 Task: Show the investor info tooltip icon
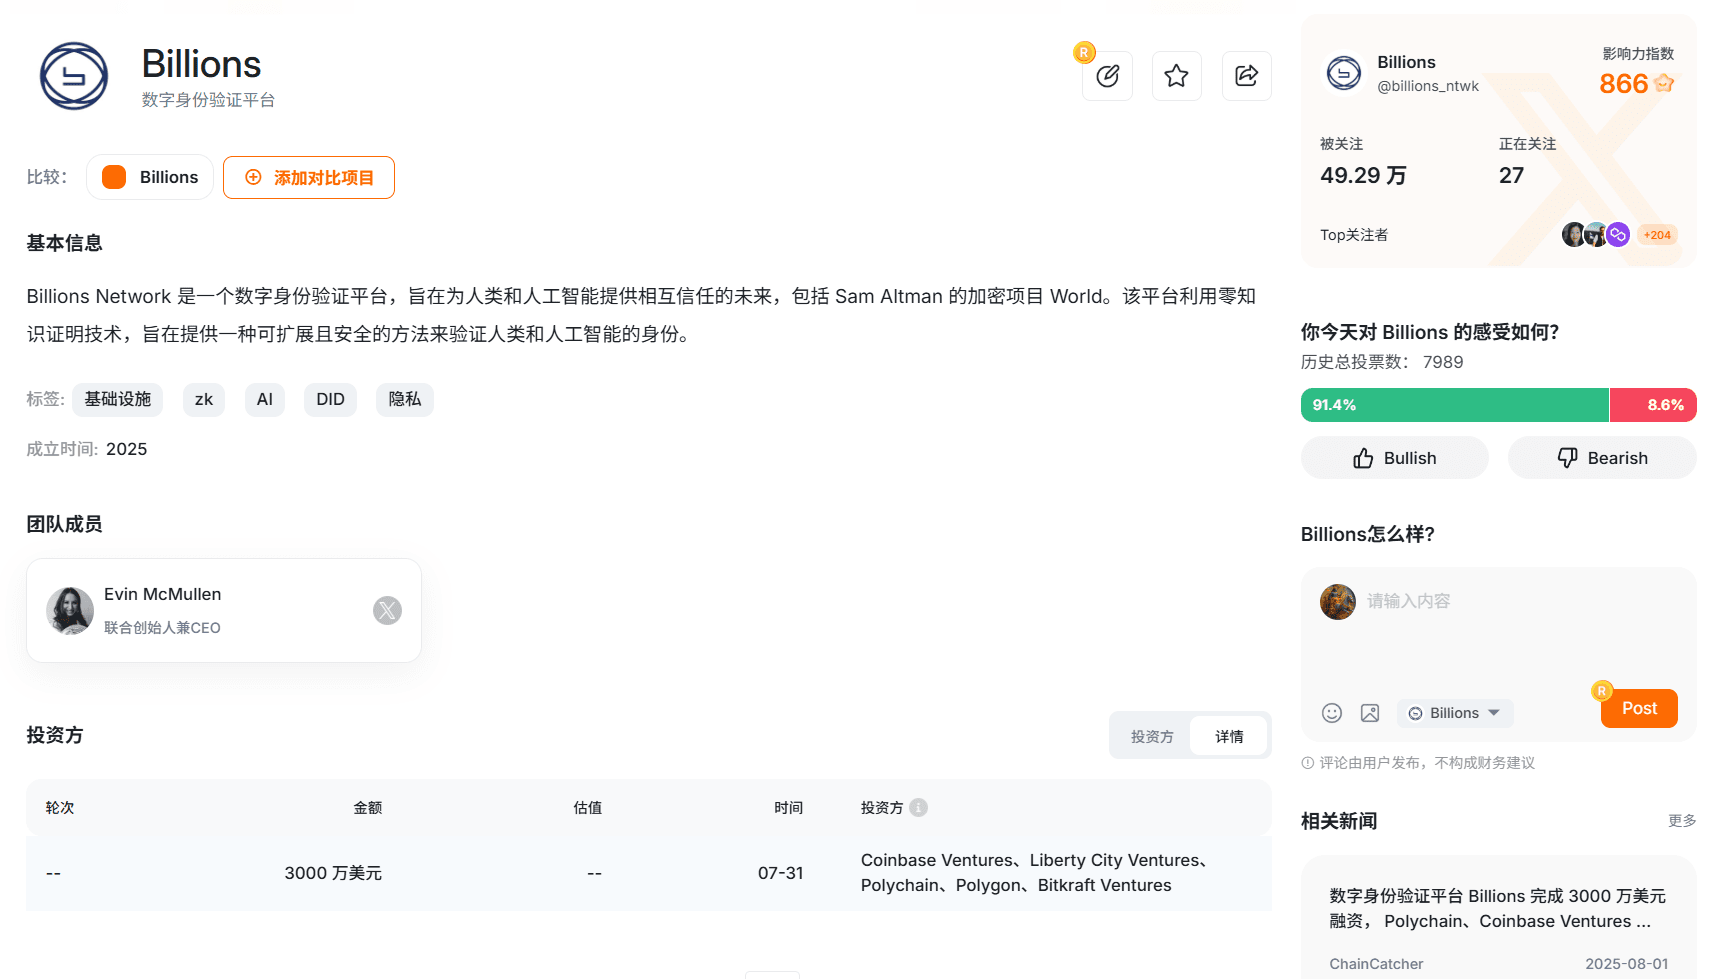[x=919, y=807]
